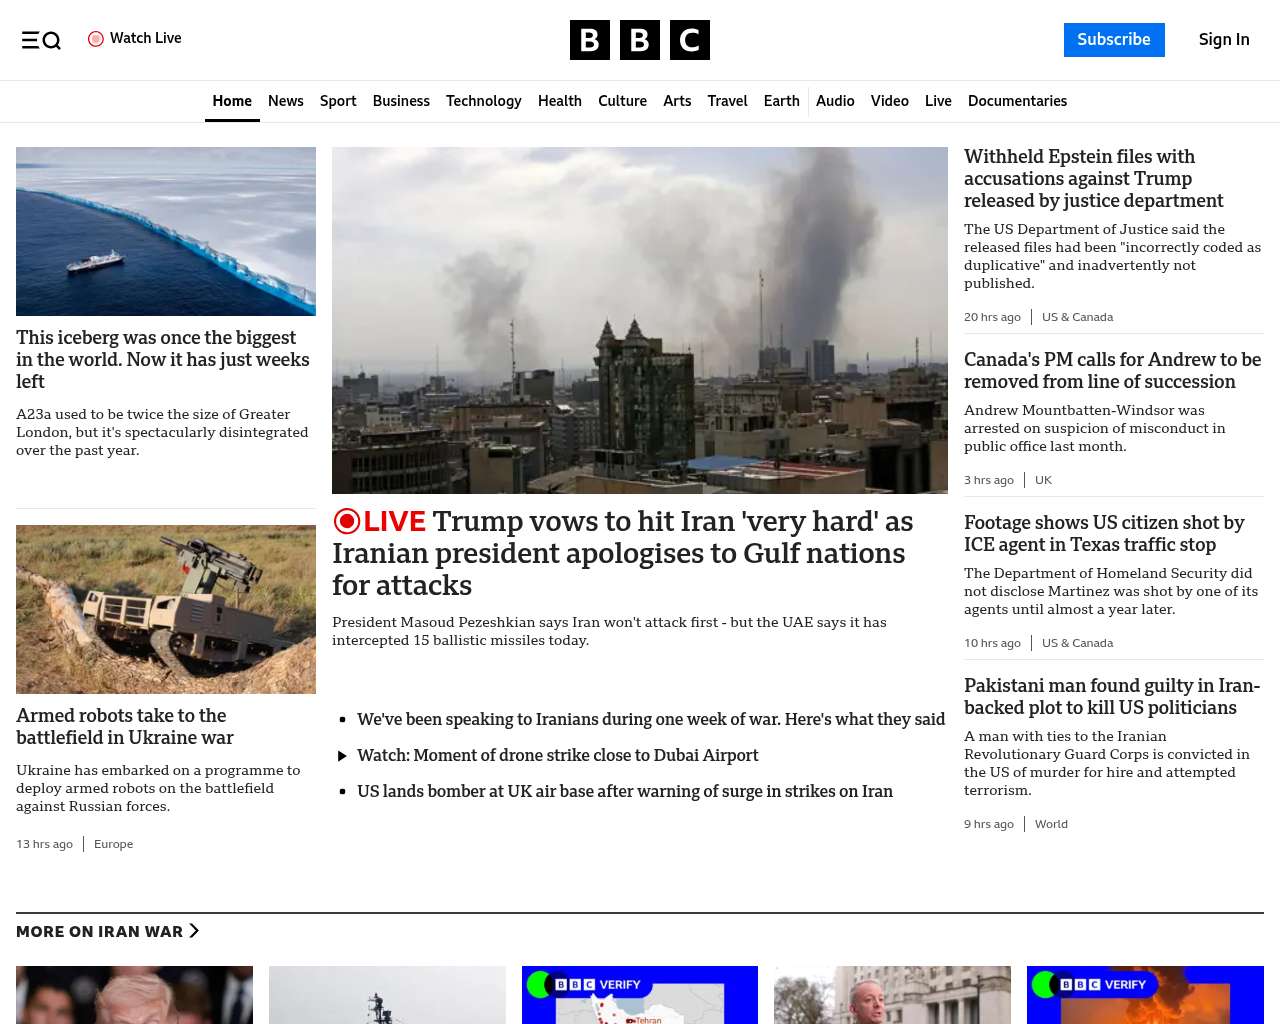Image resolution: width=1280 pixels, height=1024 pixels.
Task: Select the Earth navigation item
Action: click(781, 101)
